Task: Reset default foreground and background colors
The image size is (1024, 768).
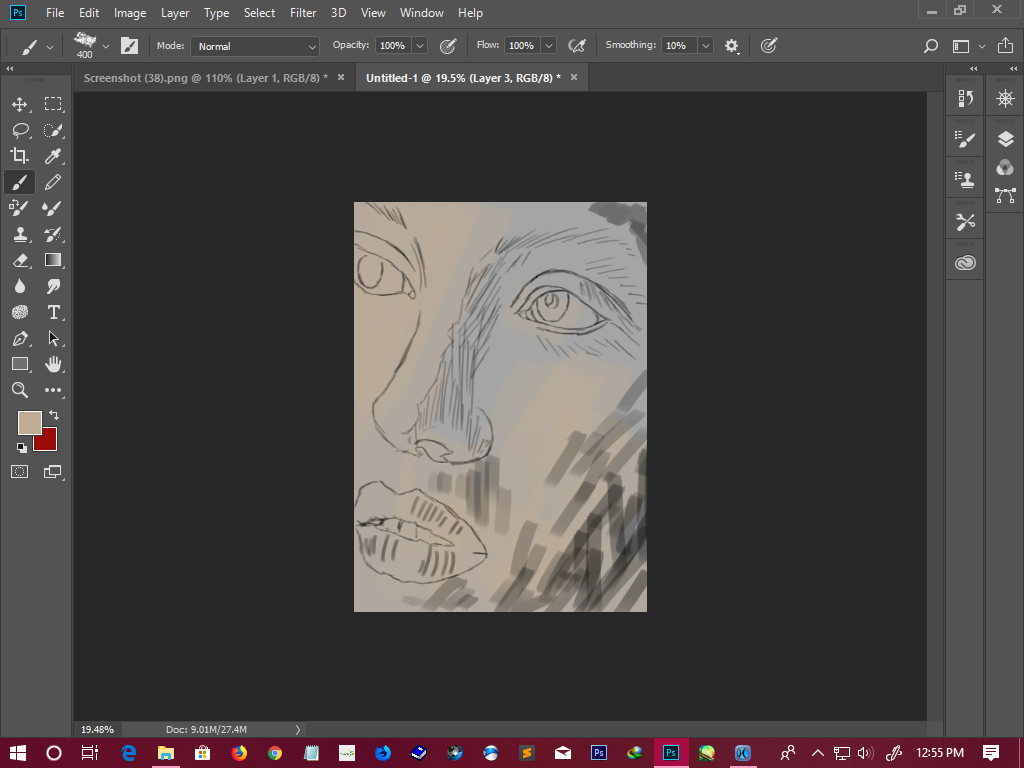Action: 22,447
